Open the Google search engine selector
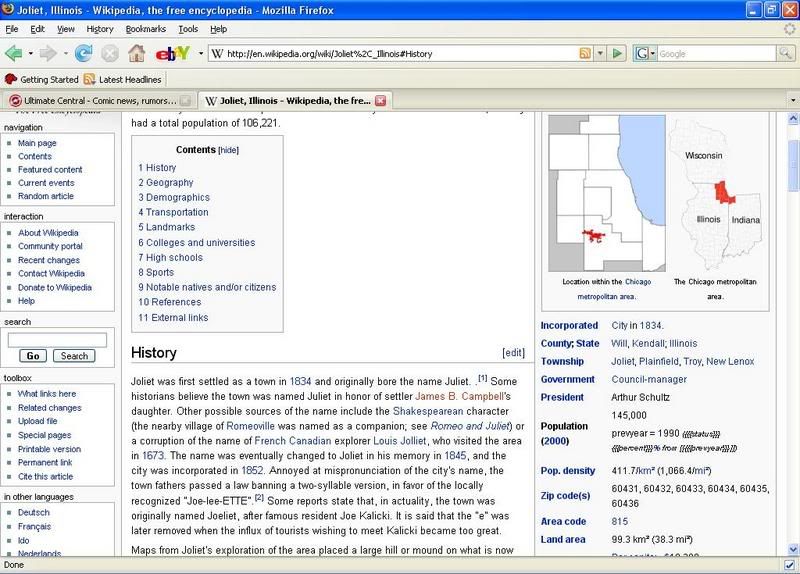Screen dimensions: 800x574 (x=645, y=53)
